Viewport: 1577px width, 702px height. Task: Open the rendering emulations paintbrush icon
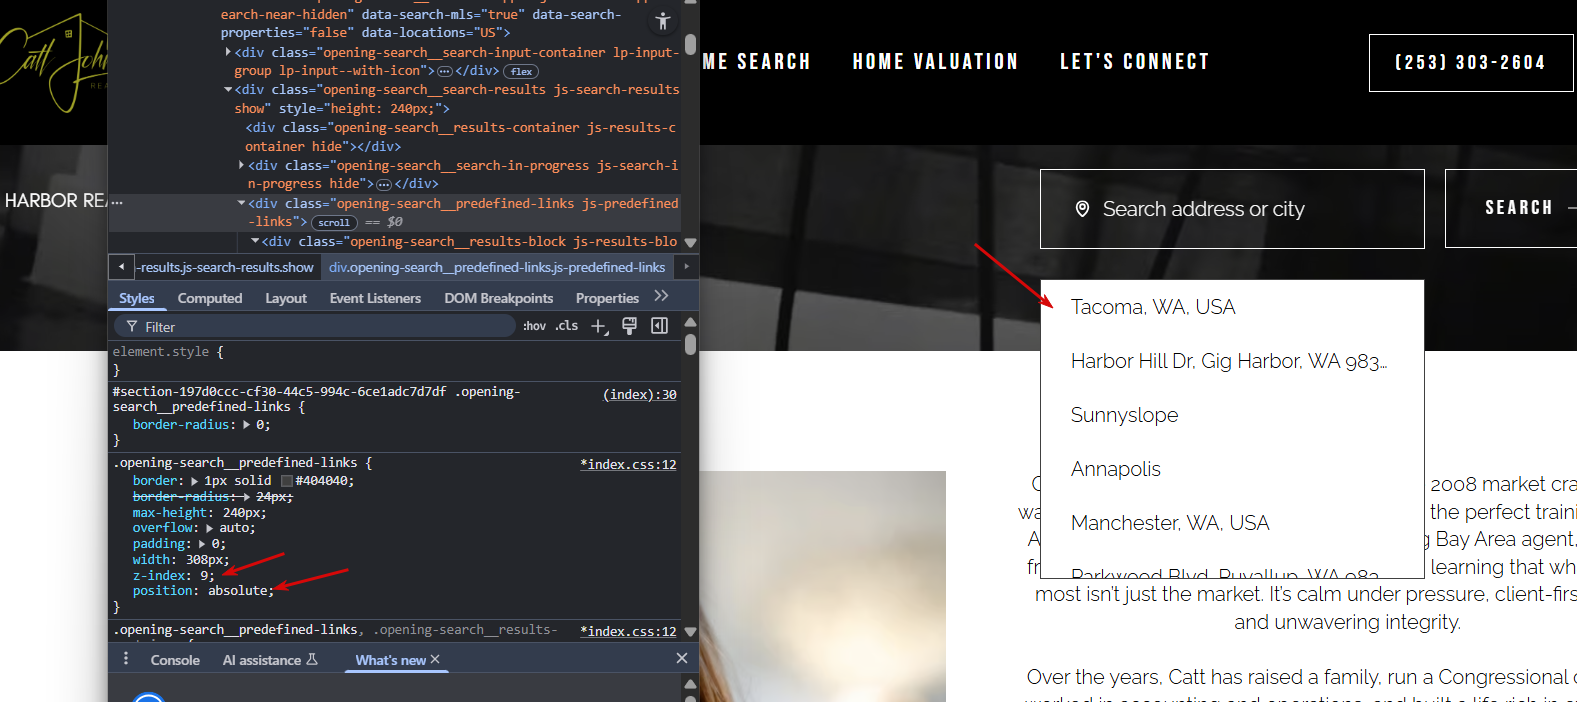pyautogui.click(x=630, y=326)
